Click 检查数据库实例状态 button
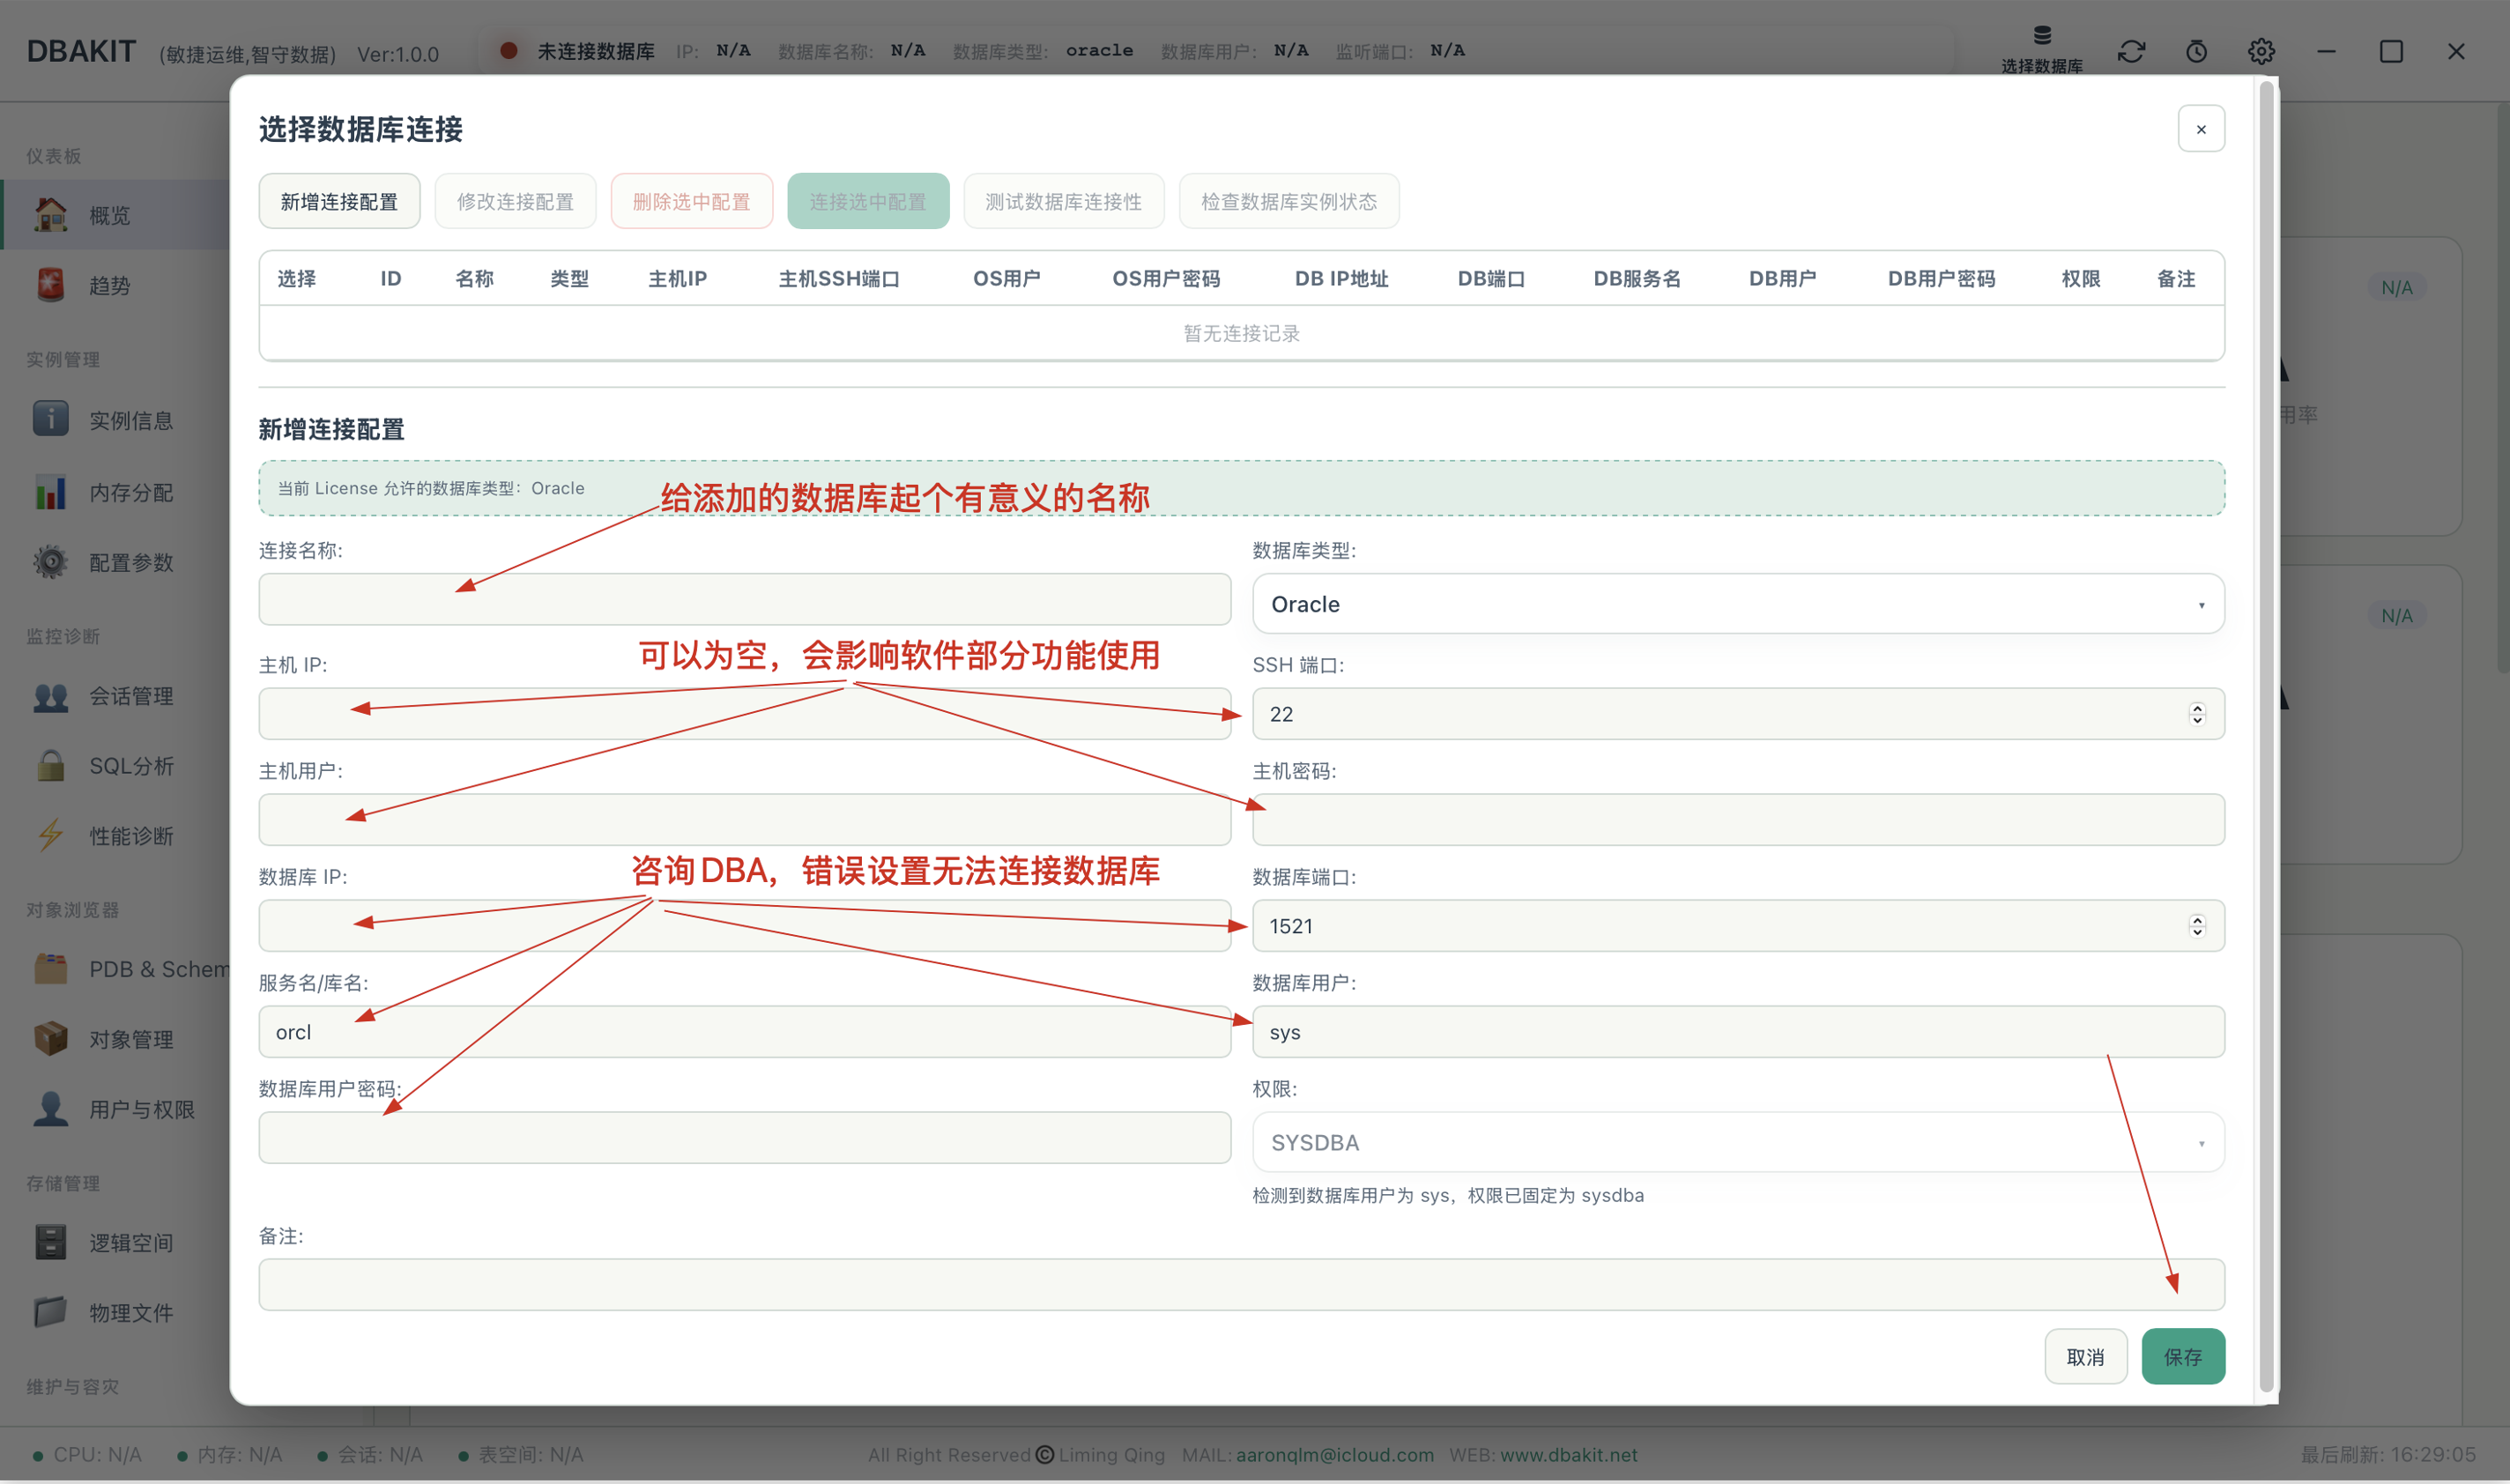 pos(1289,201)
